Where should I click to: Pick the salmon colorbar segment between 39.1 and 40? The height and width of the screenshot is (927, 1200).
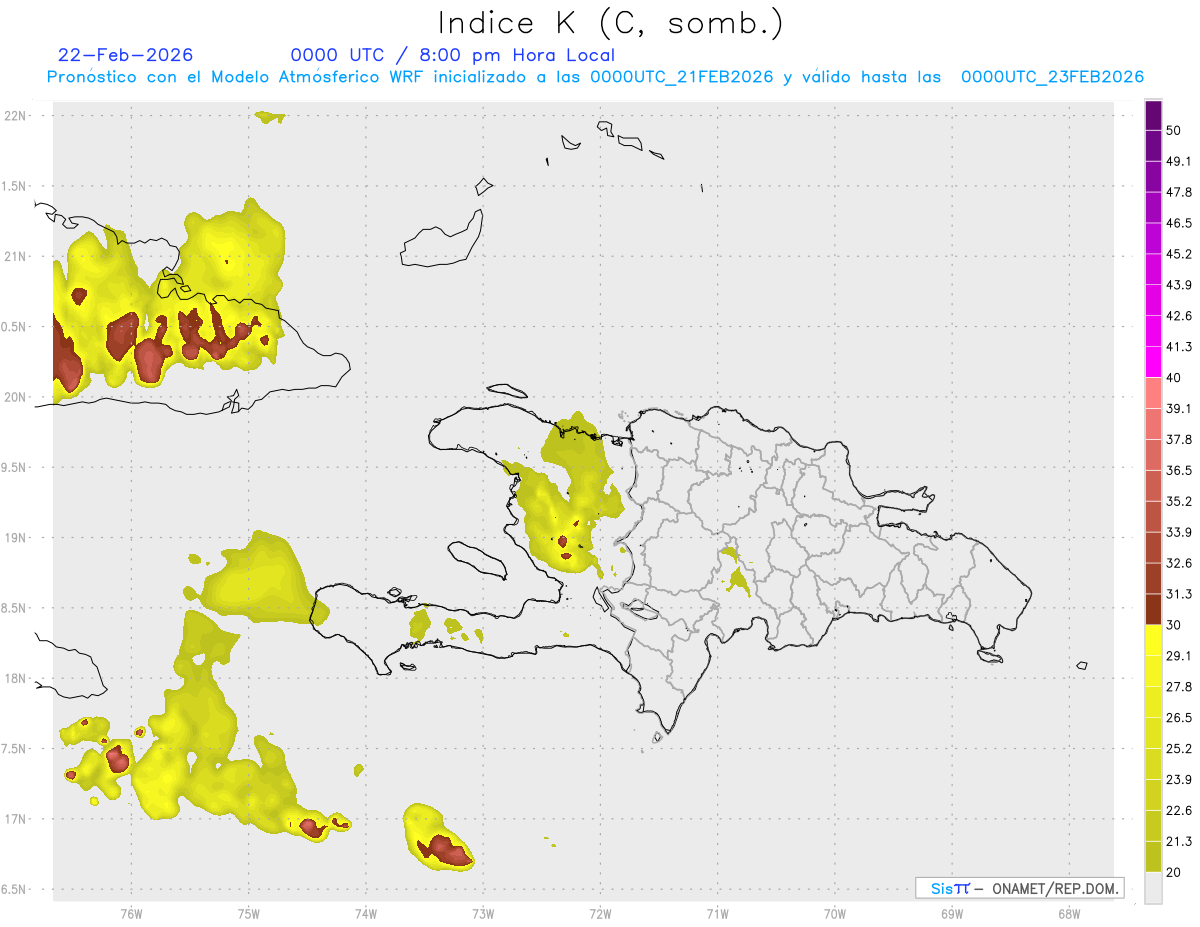[x=1153, y=393]
